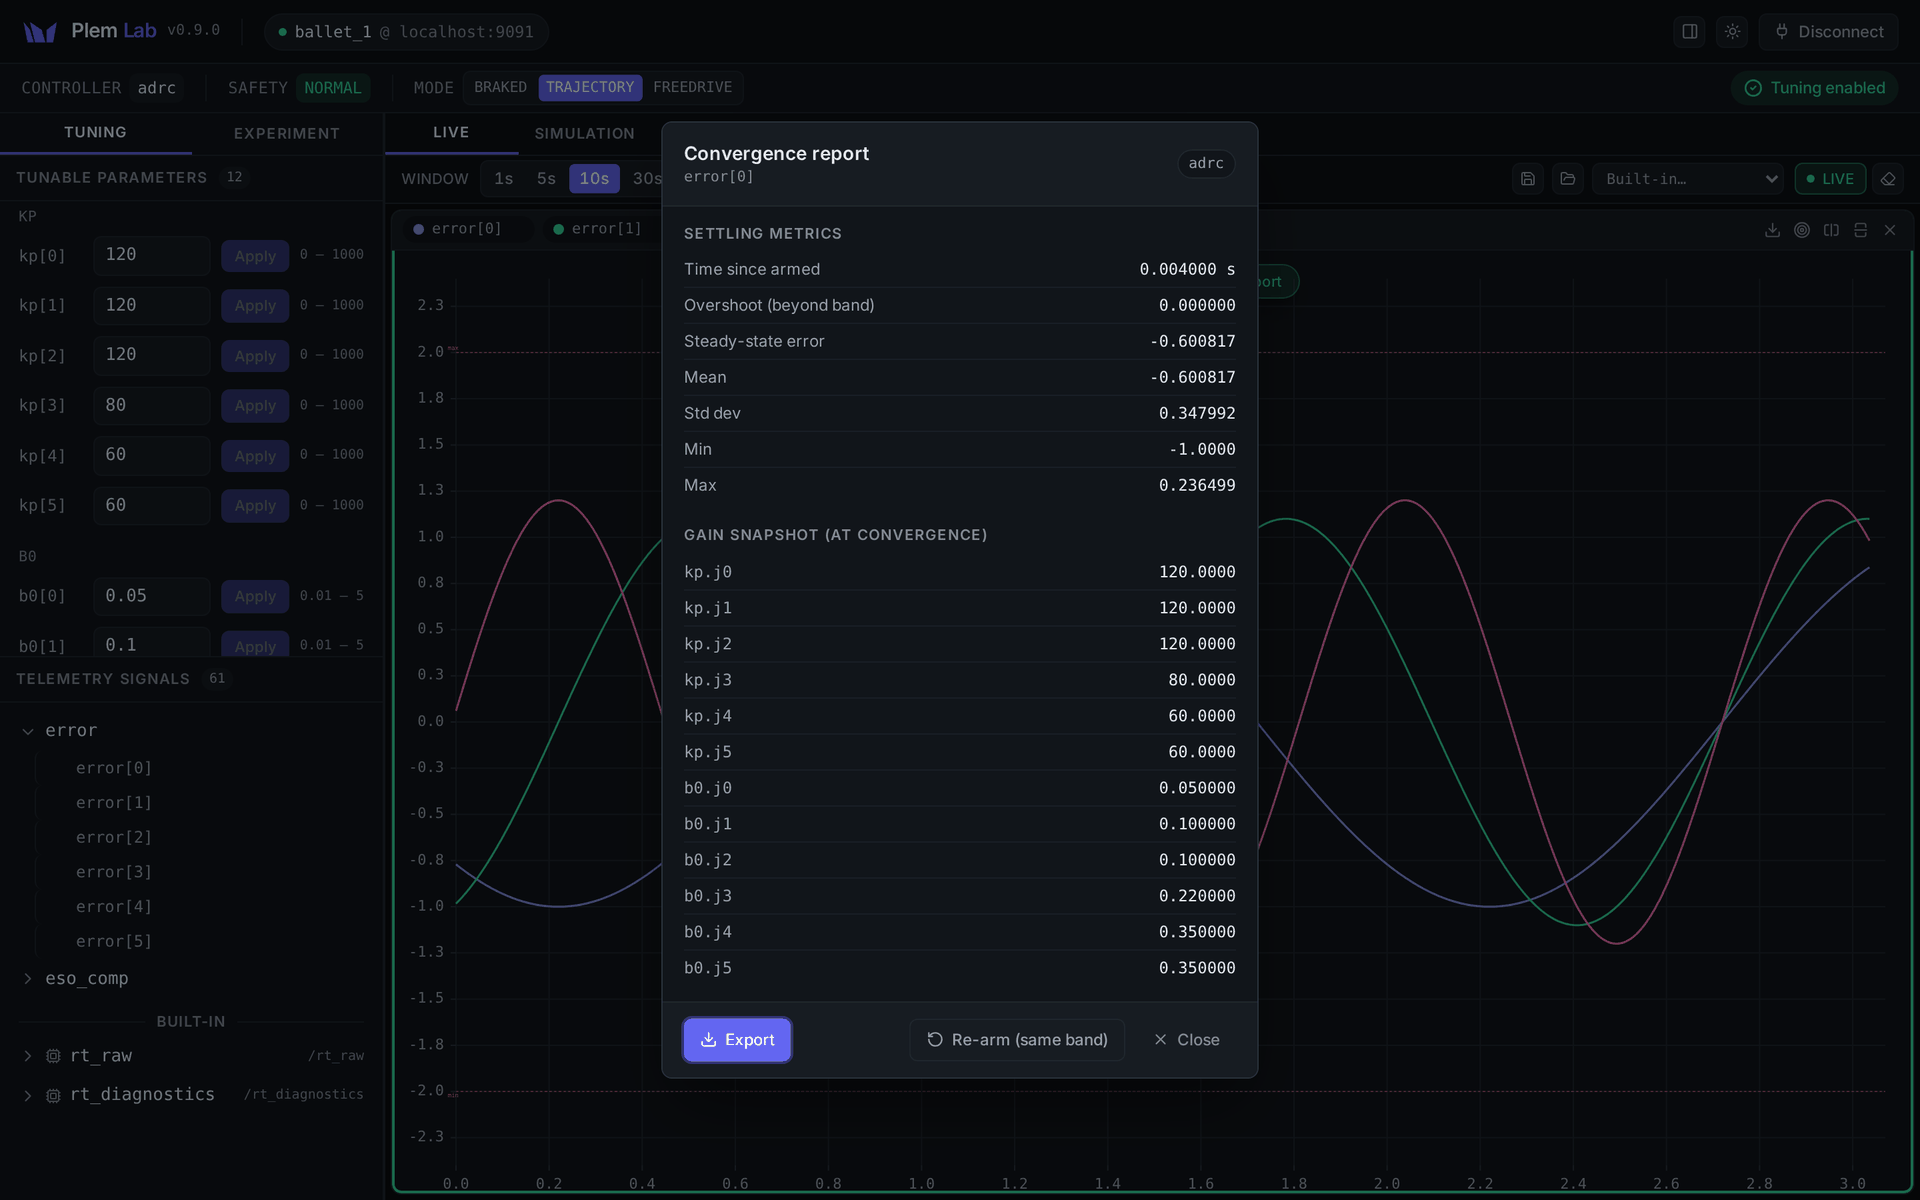Image resolution: width=1920 pixels, height=1200 pixels.
Task: Switch theme with the sun icon
Action: point(1733,32)
